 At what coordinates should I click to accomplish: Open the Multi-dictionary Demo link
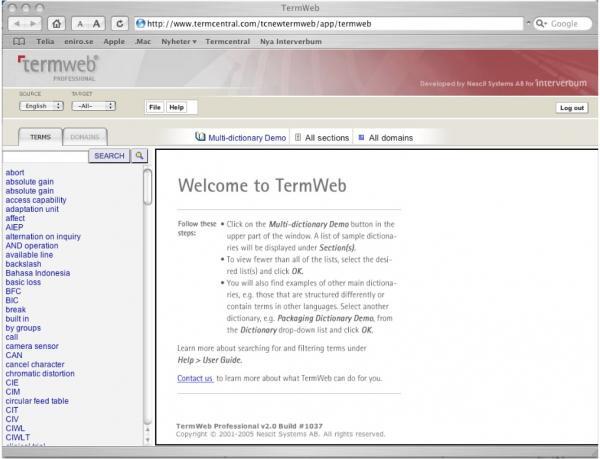coord(247,138)
